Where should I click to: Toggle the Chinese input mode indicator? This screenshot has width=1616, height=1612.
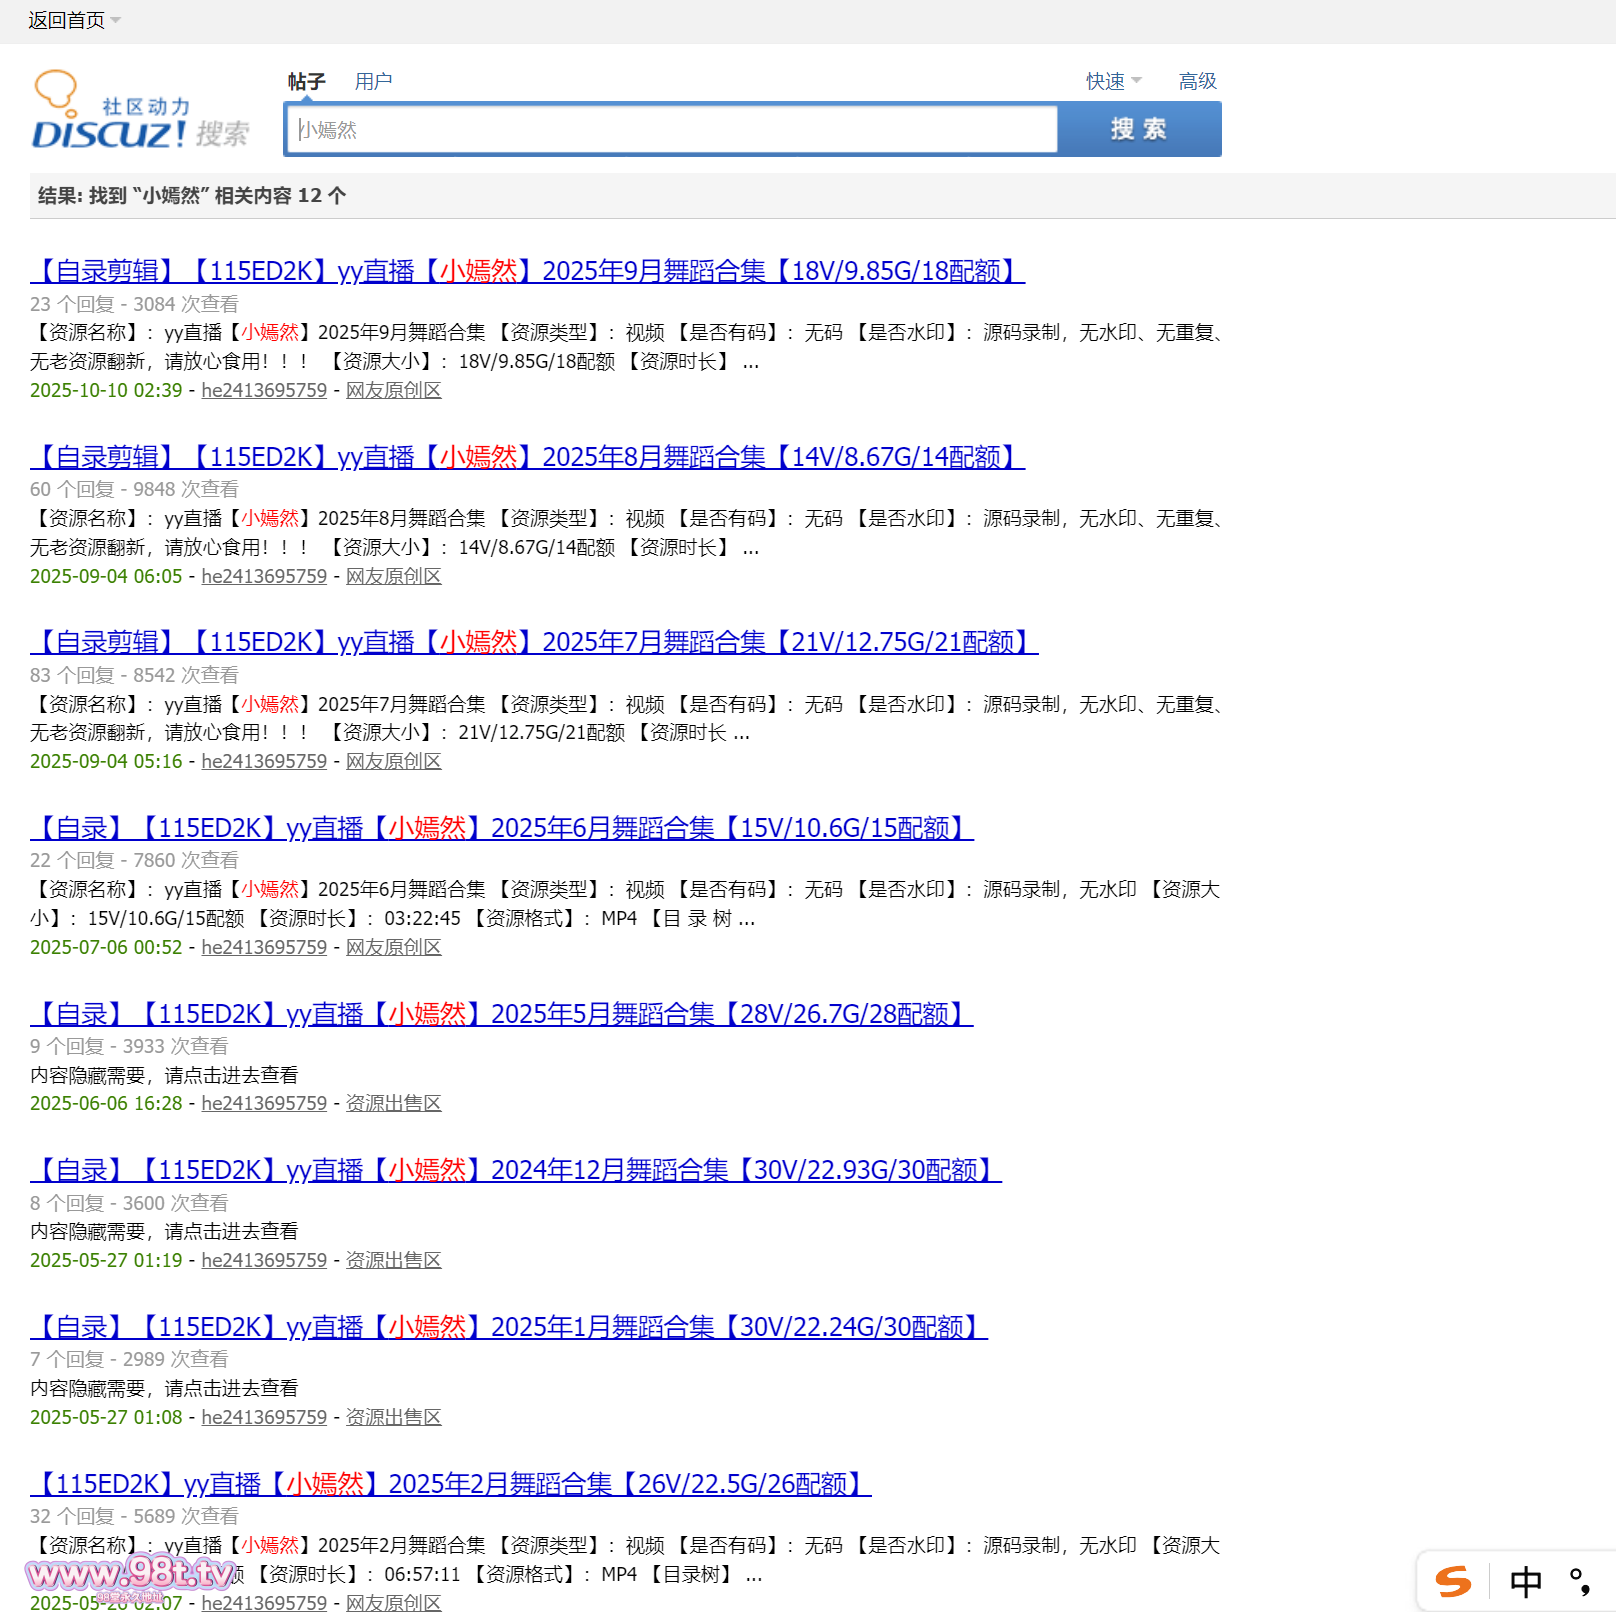[x=1525, y=1582]
